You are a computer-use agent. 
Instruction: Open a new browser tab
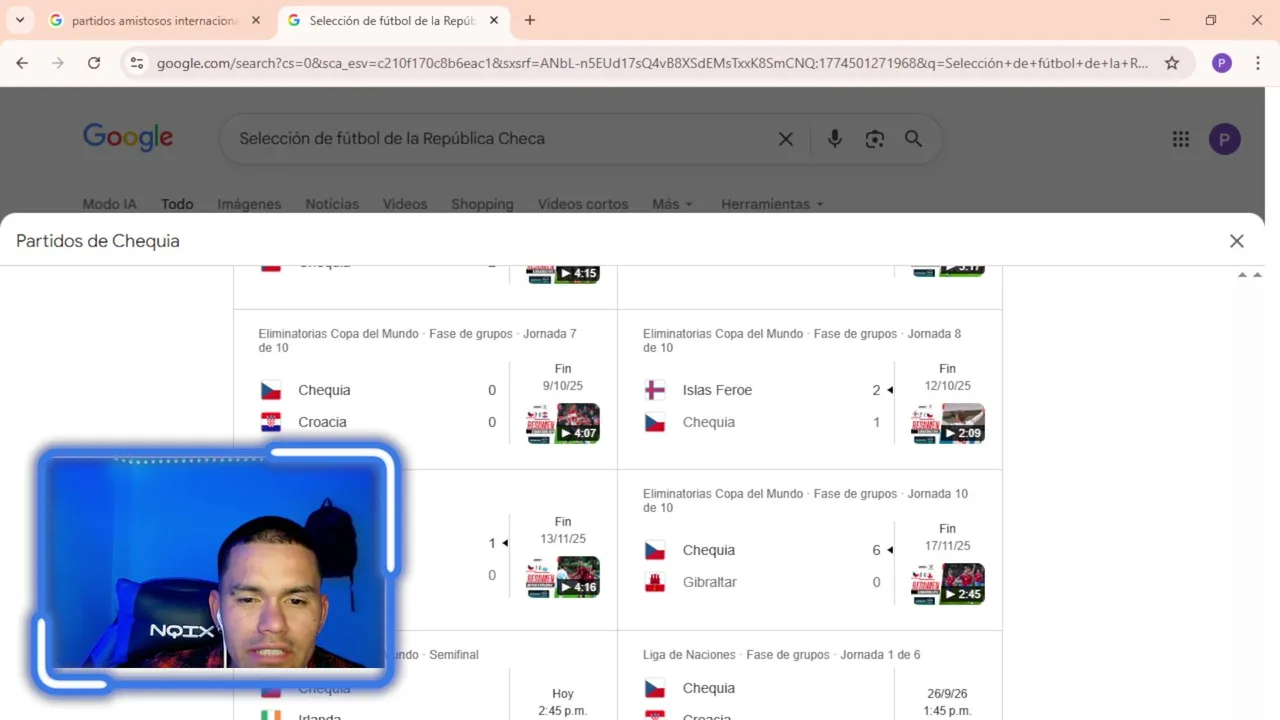pyautogui.click(x=530, y=20)
